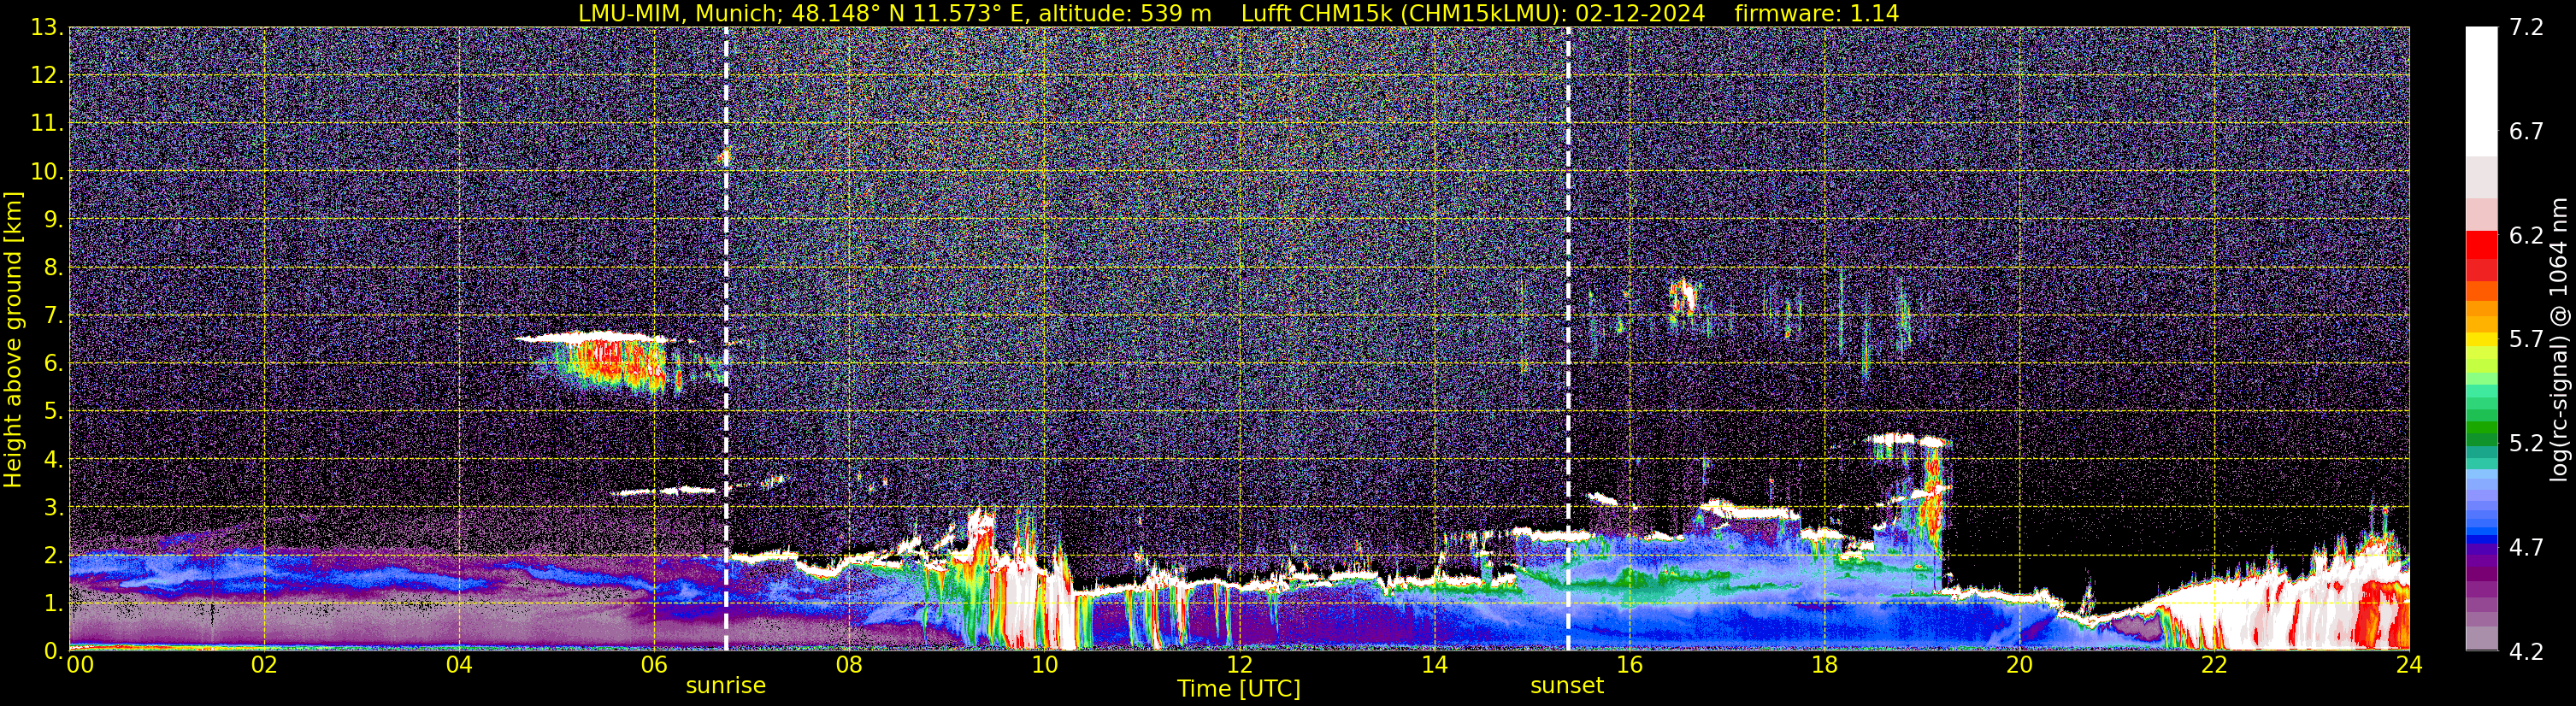Screen dimensions: 2576x706
Task: Click the height axis tick label 11
Action: (47, 124)
